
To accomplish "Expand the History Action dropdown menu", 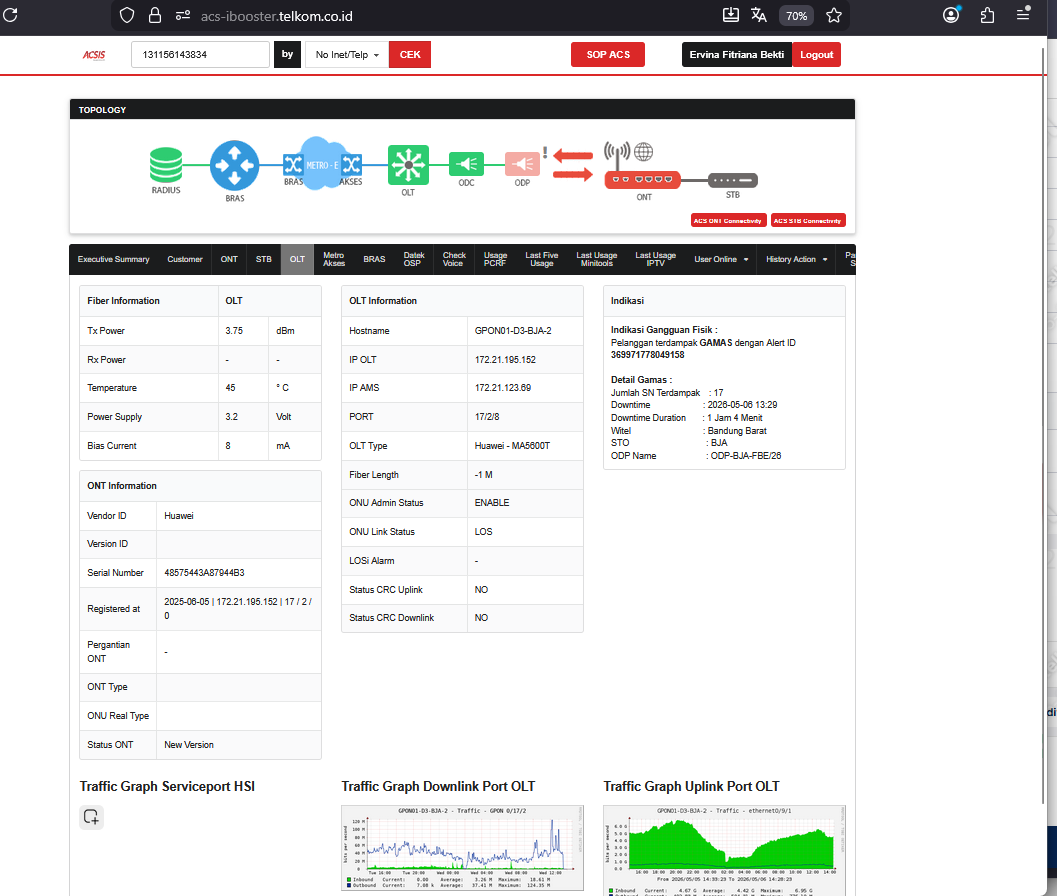I will point(796,260).
